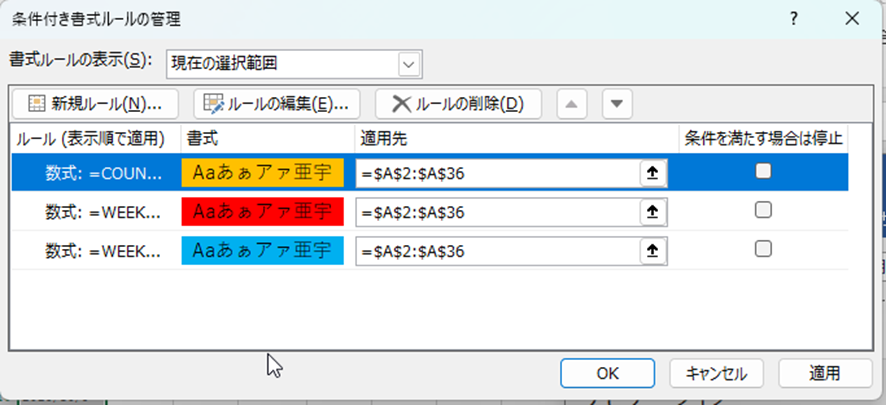Click the applies-to field of the blue rule
This screenshot has height=405, width=886.
pos(497,250)
